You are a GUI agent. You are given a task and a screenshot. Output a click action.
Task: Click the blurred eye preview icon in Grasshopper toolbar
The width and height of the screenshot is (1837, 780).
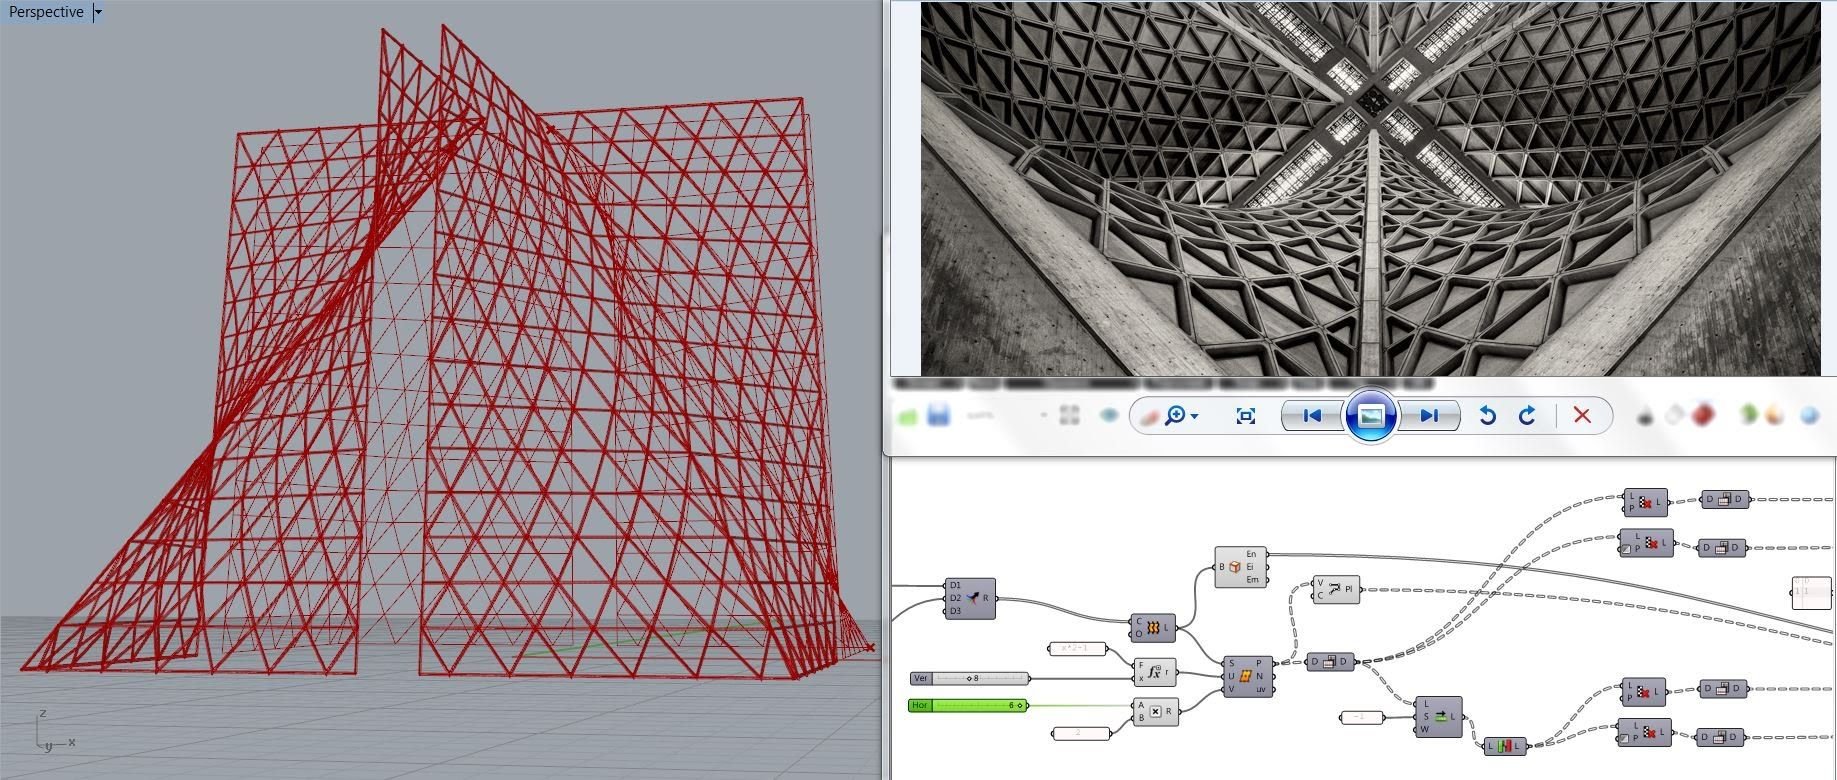point(1108,415)
